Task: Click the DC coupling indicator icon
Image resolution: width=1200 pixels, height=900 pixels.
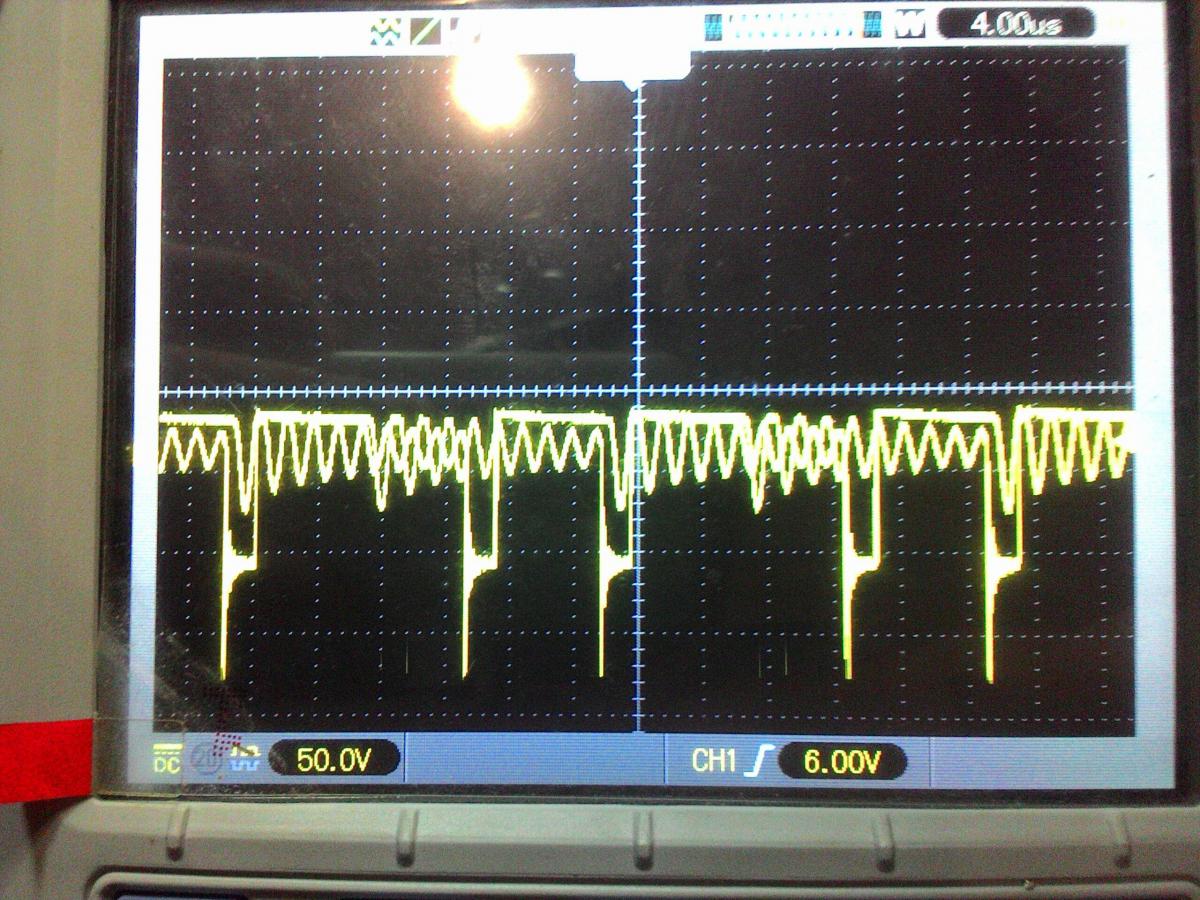Action: point(165,759)
